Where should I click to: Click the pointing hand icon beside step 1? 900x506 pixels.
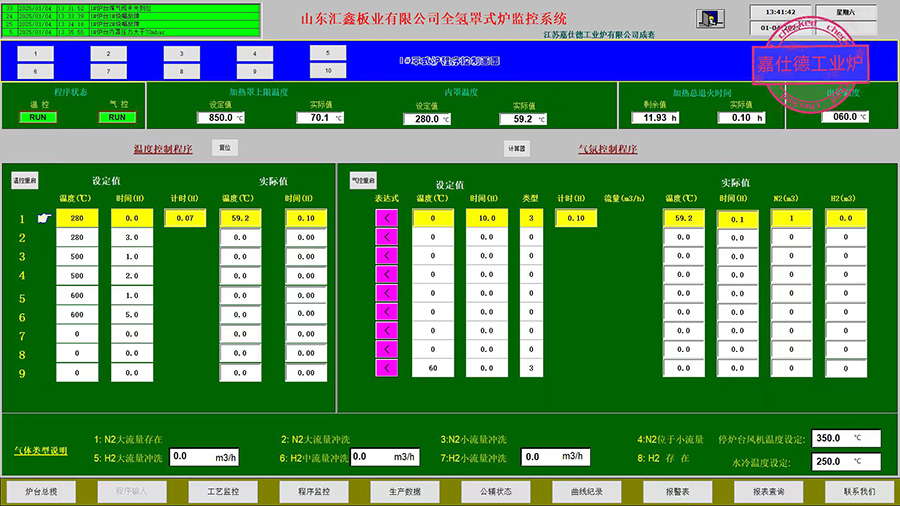43,218
